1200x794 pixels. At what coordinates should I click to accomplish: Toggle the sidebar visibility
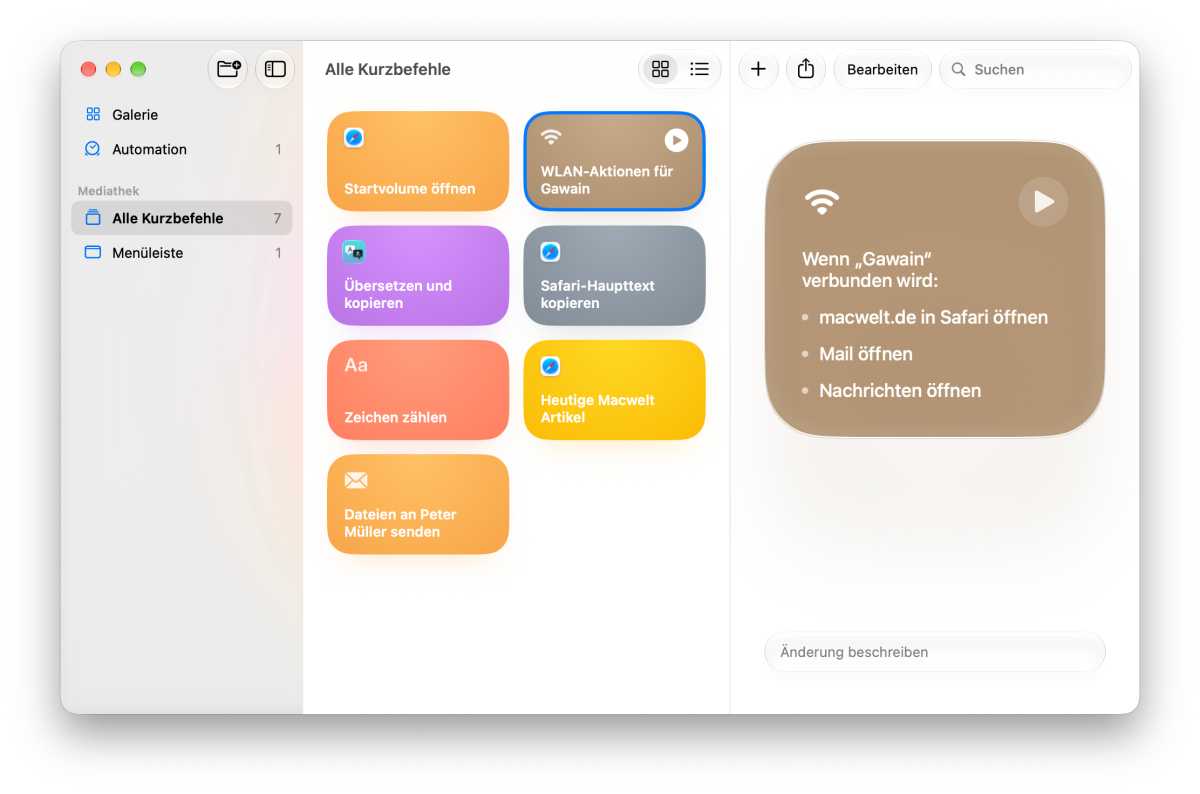tap(275, 69)
